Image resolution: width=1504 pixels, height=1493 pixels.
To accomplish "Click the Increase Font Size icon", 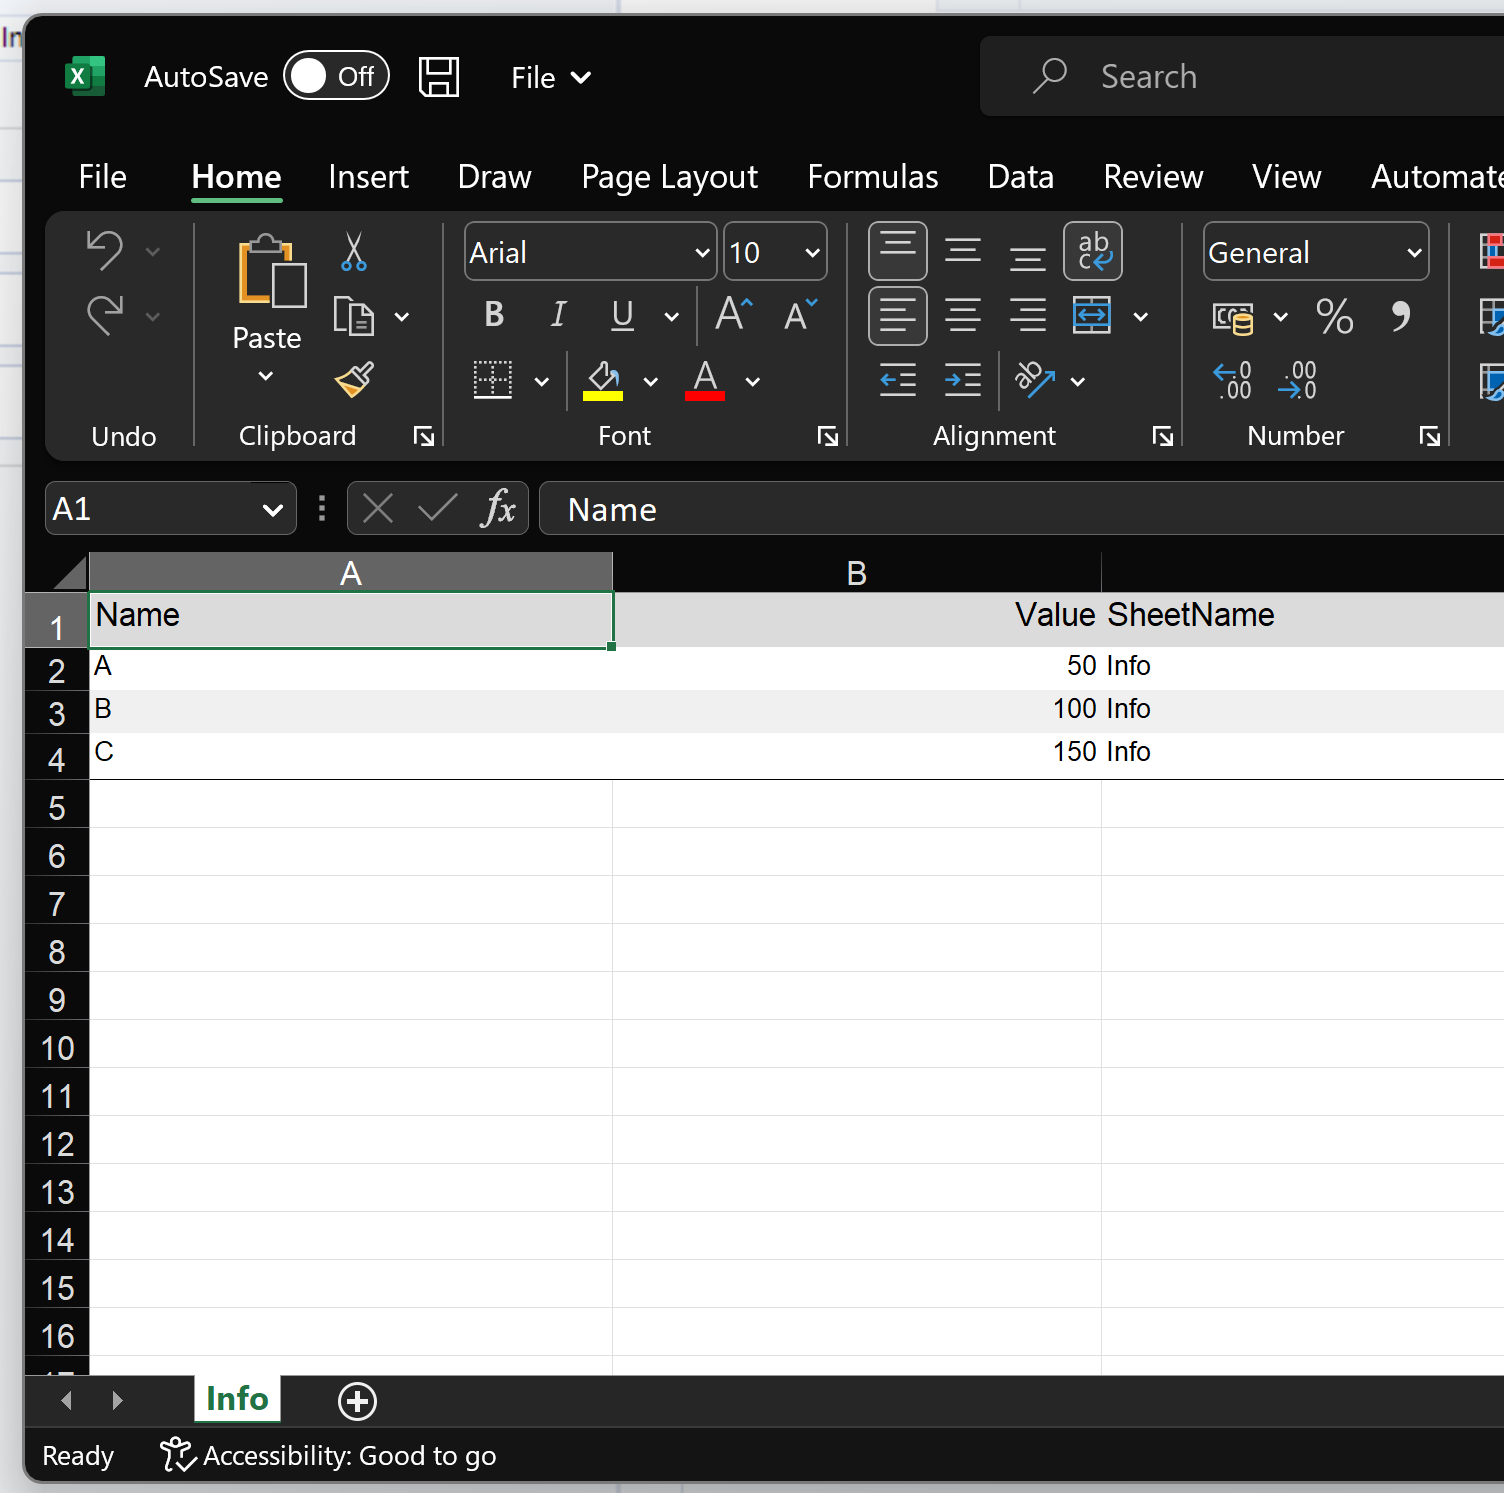I will pyautogui.click(x=734, y=315).
